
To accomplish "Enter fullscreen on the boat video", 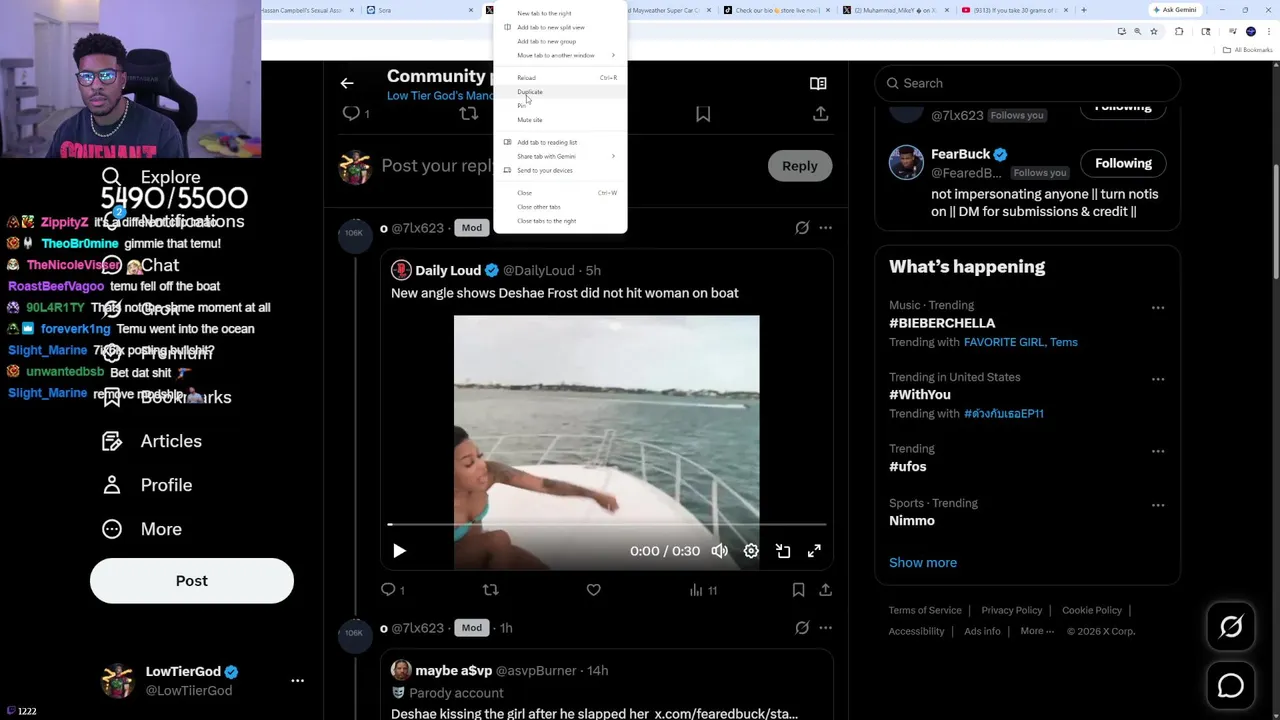I will (814, 551).
